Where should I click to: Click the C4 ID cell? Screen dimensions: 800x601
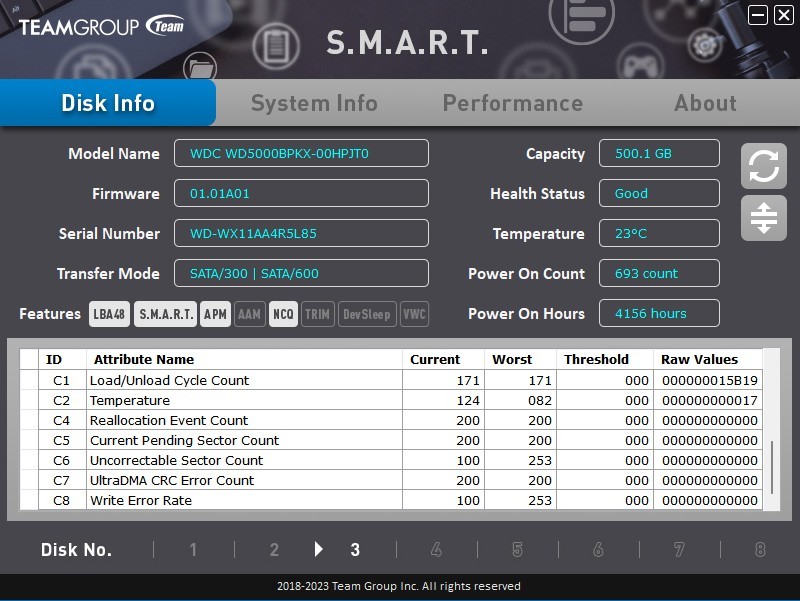[x=61, y=420]
